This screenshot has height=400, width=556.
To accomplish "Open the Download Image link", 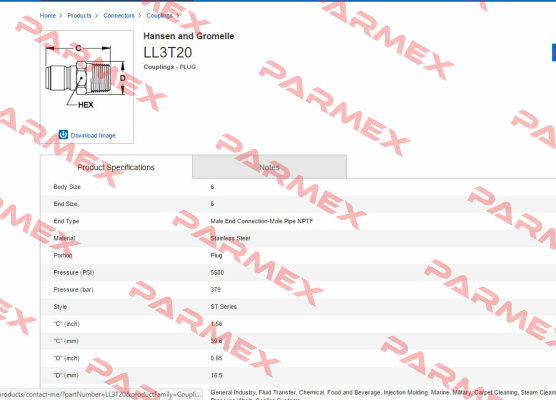I will coord(93,135).
